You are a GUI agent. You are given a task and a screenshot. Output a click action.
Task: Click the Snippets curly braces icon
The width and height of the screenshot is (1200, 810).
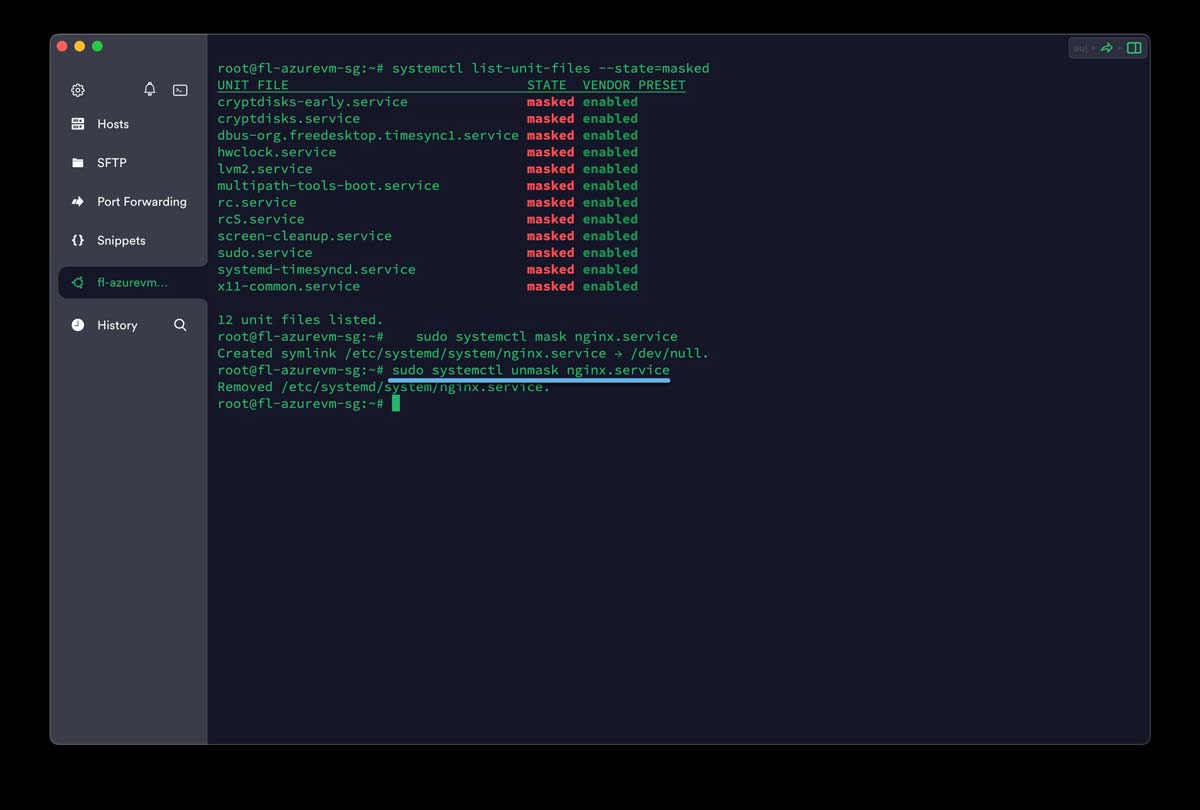click(78, 241)
